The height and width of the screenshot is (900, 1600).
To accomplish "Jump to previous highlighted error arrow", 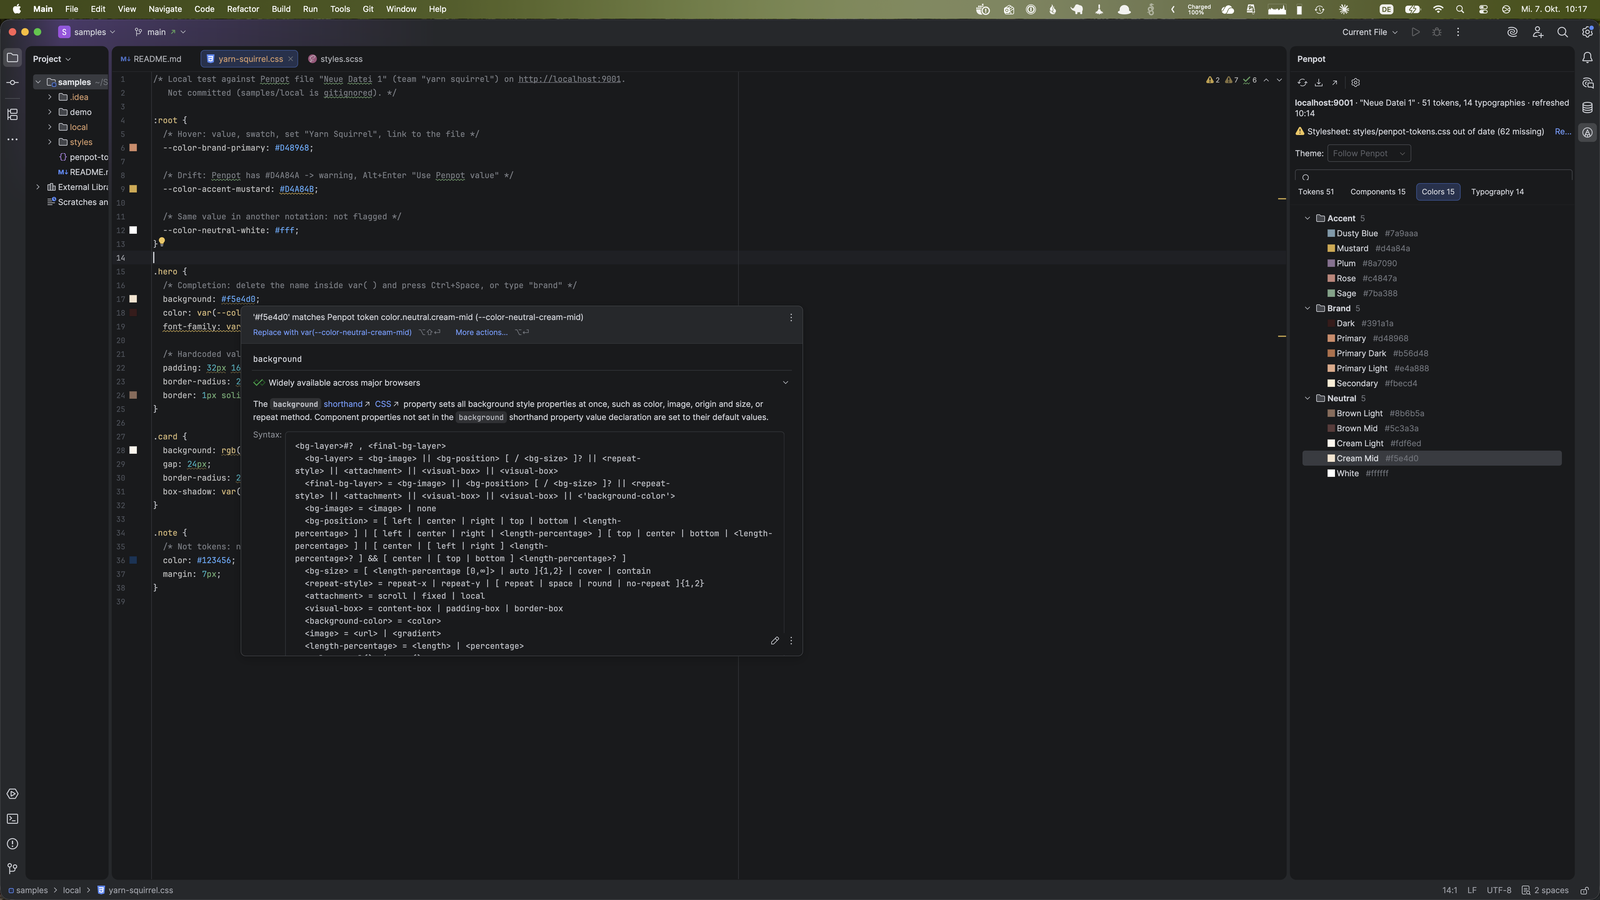I will coord(1266,80).
